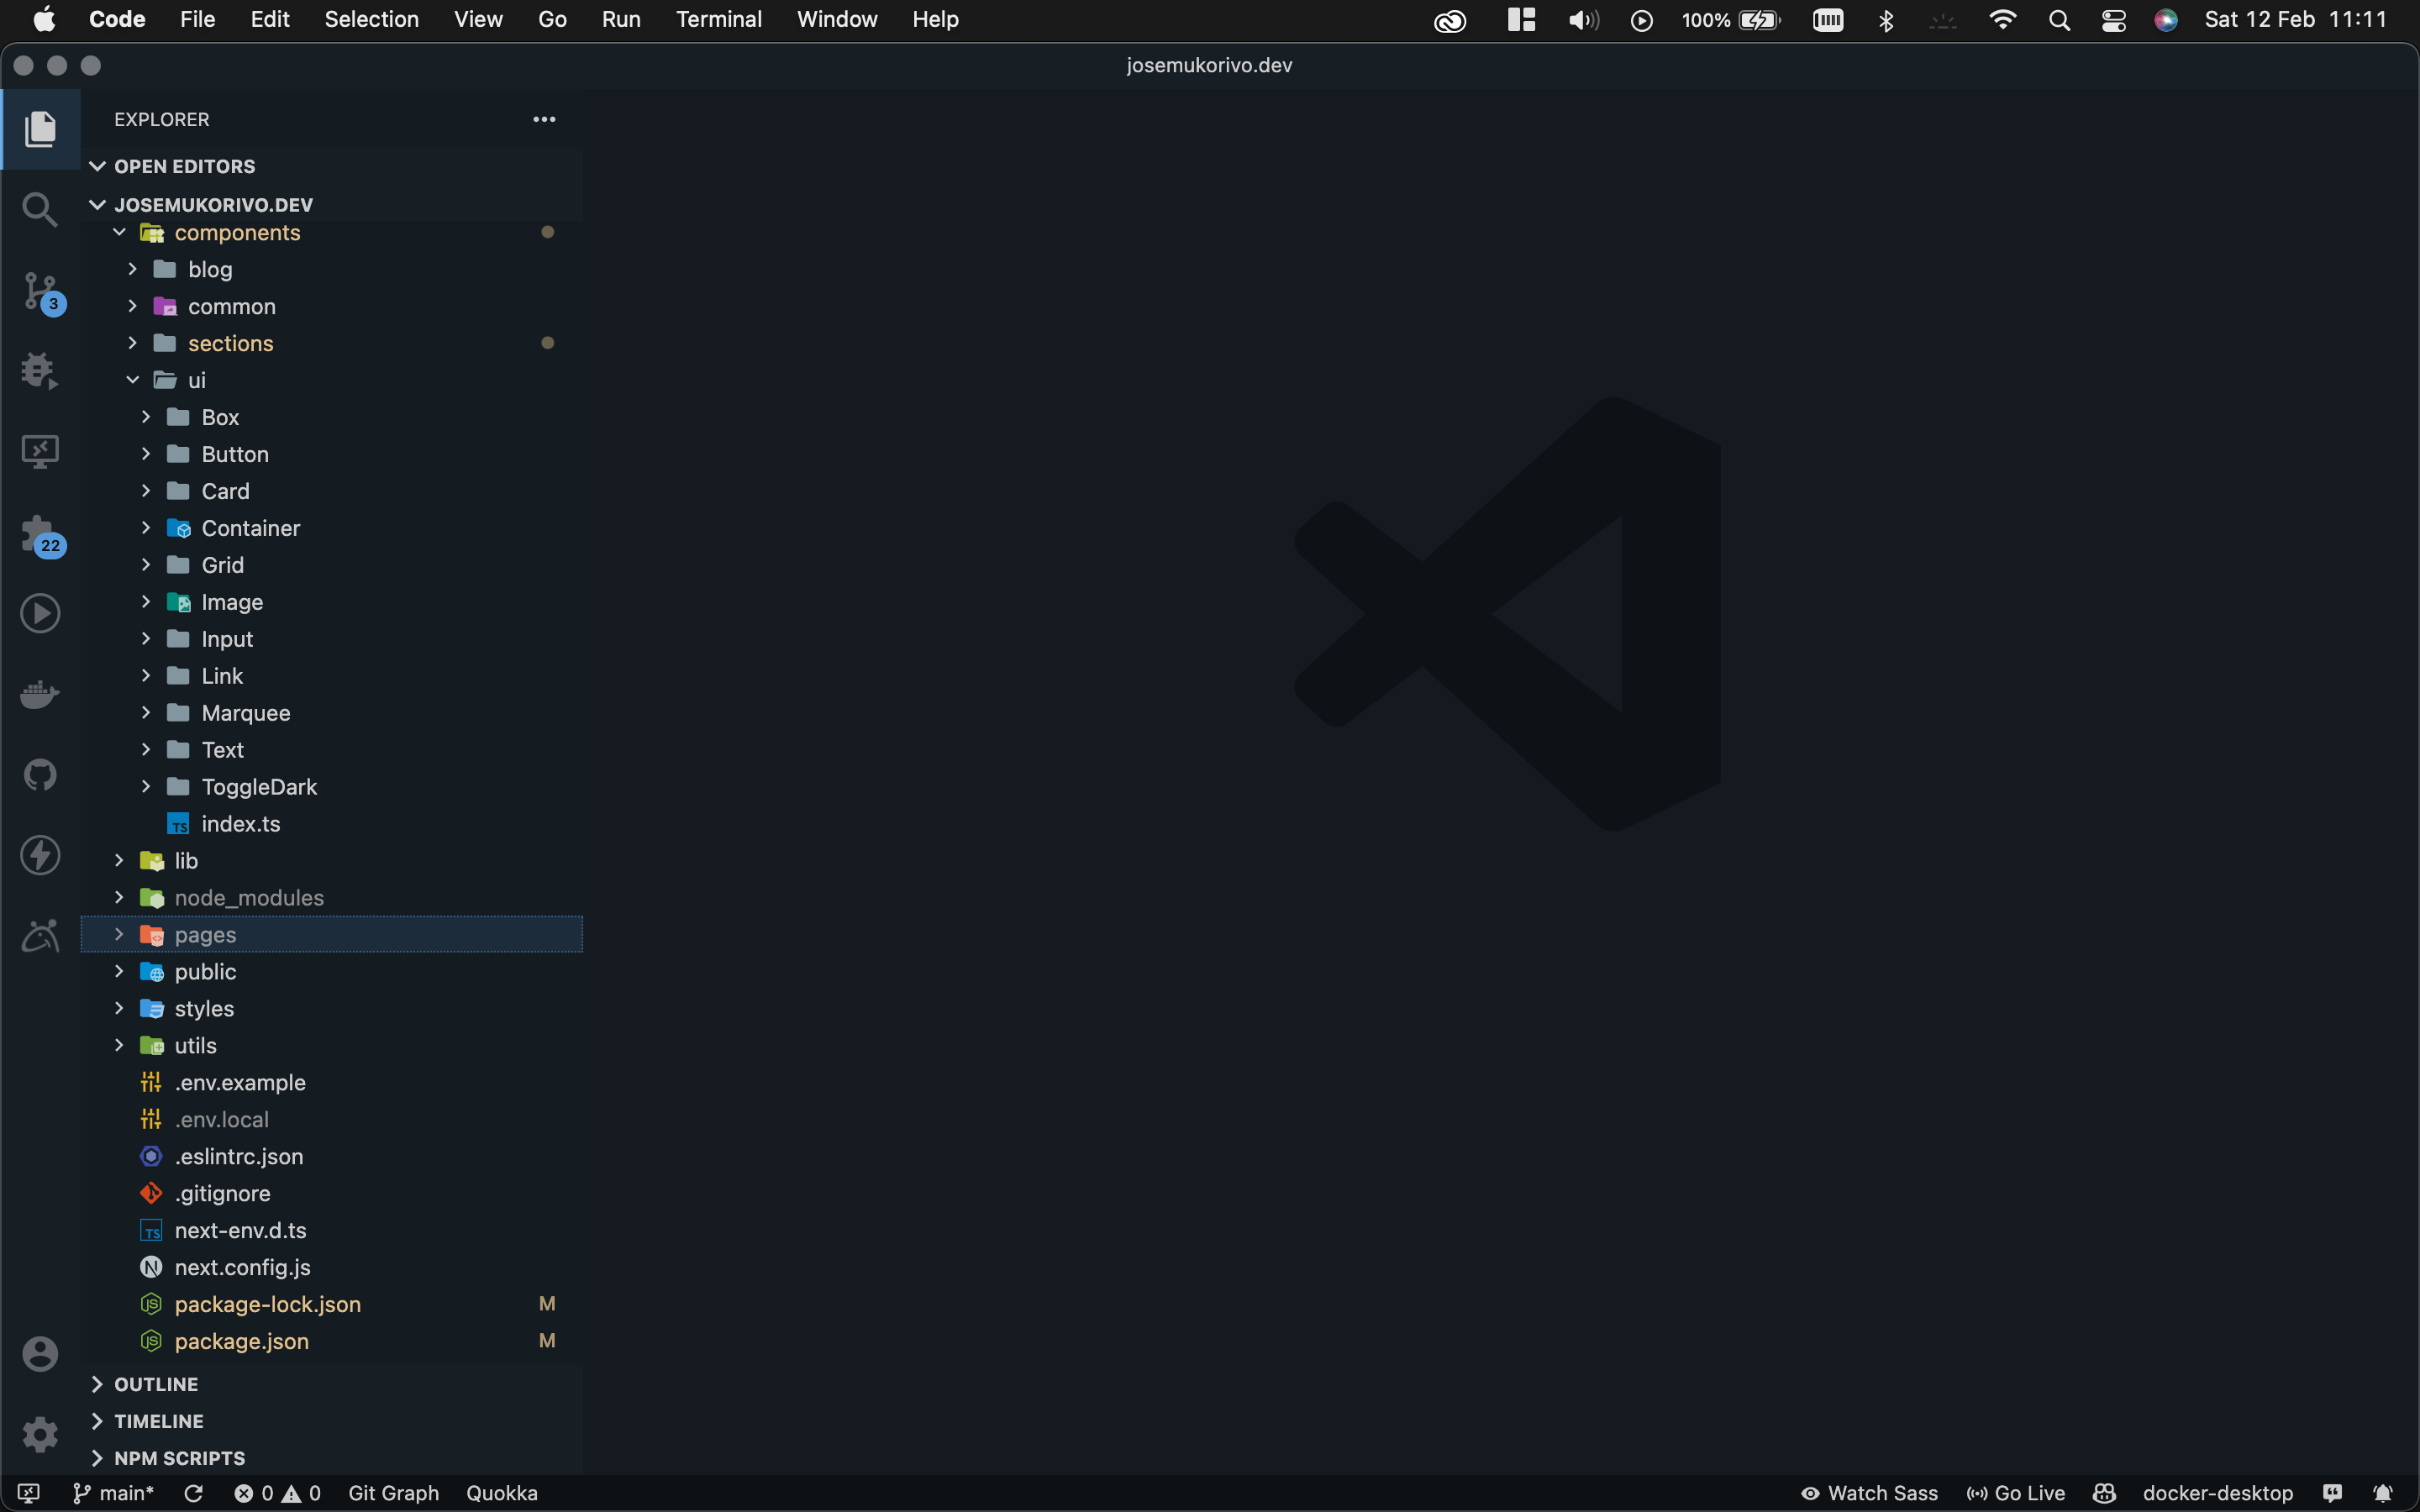Open the Docker view in activity bar
Screen dimensions: 2420x1512
tap(40, 694)
